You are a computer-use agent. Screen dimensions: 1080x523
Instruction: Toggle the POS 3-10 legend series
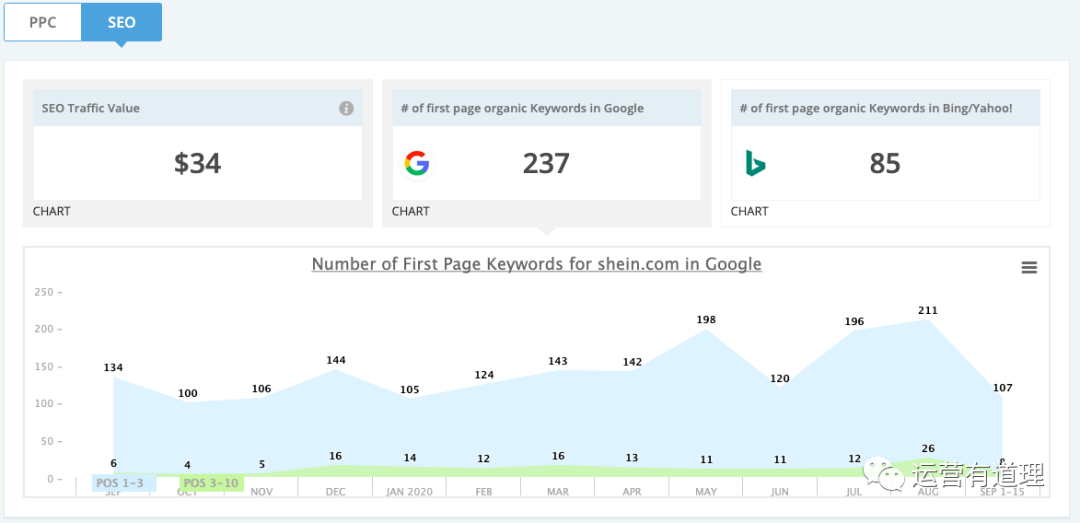pos(209,484)
